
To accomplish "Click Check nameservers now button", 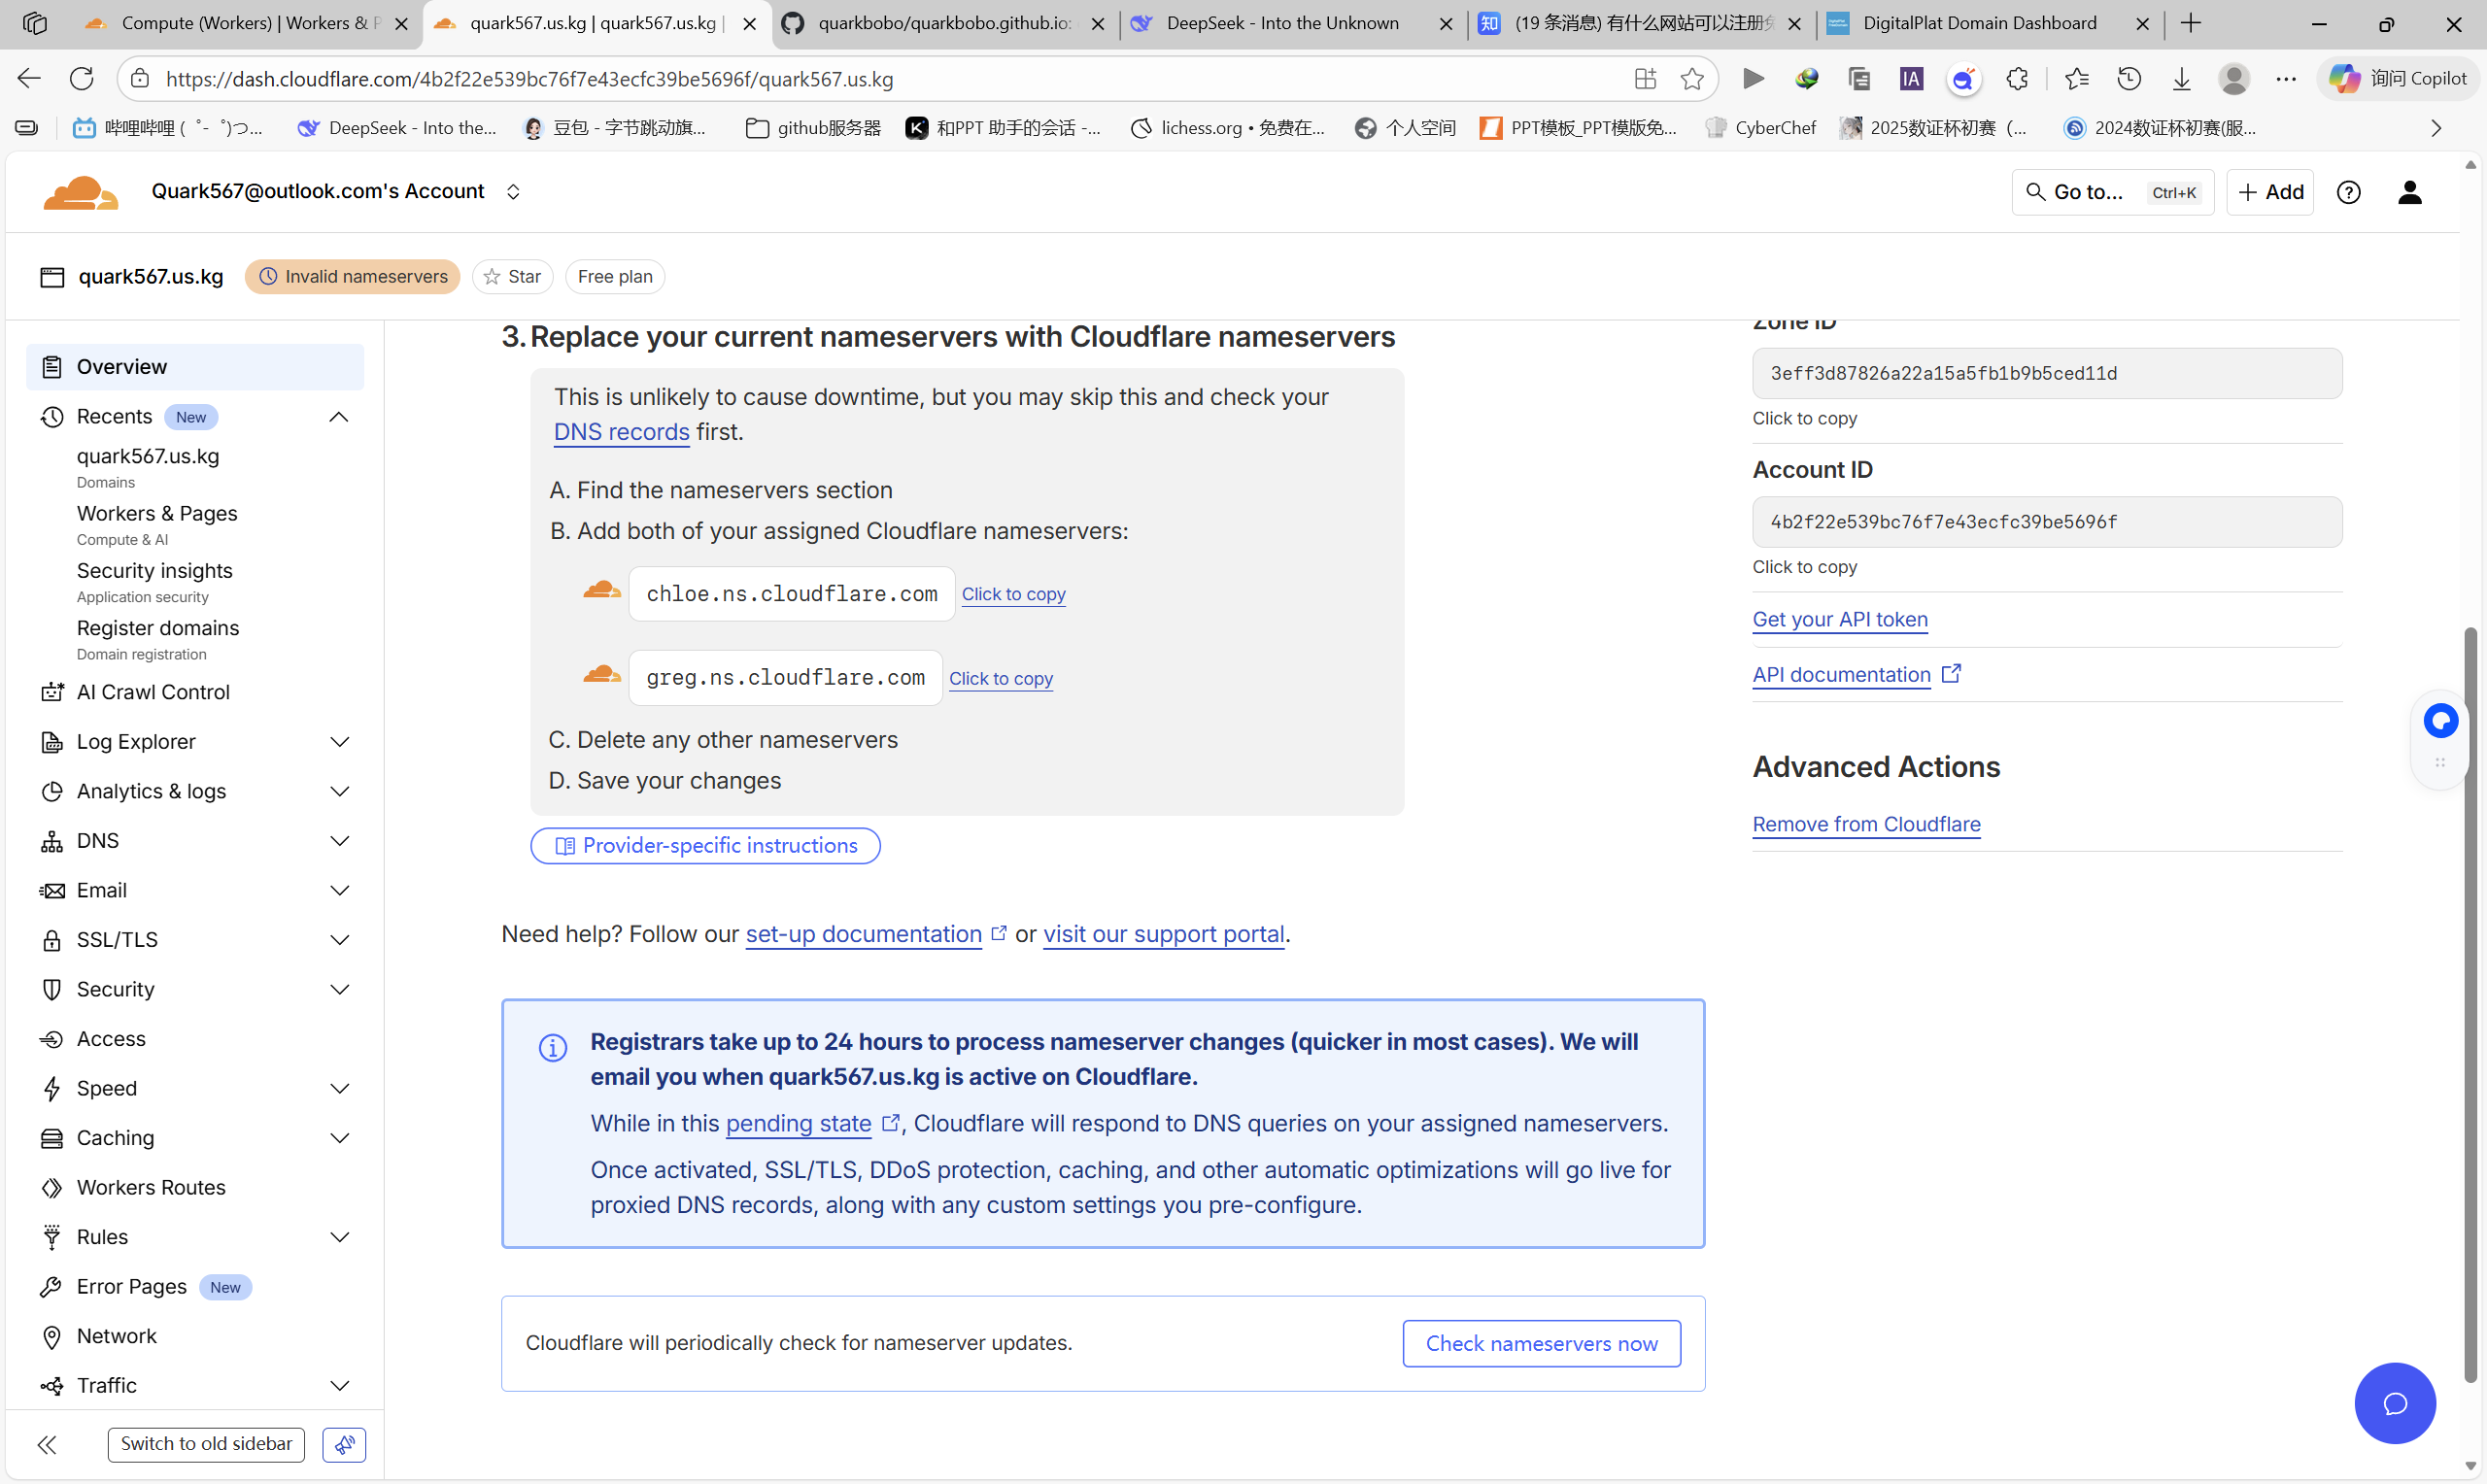I will pyautogui.click(x=1541, y=1343).
